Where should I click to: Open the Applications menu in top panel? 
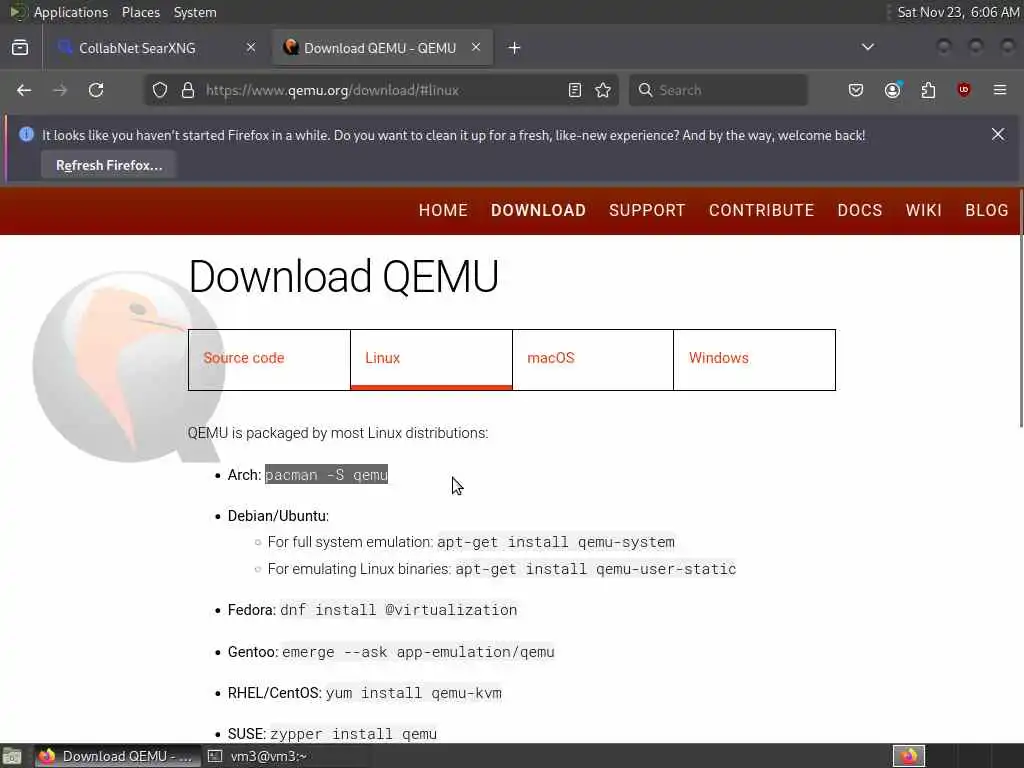point(71,12)
